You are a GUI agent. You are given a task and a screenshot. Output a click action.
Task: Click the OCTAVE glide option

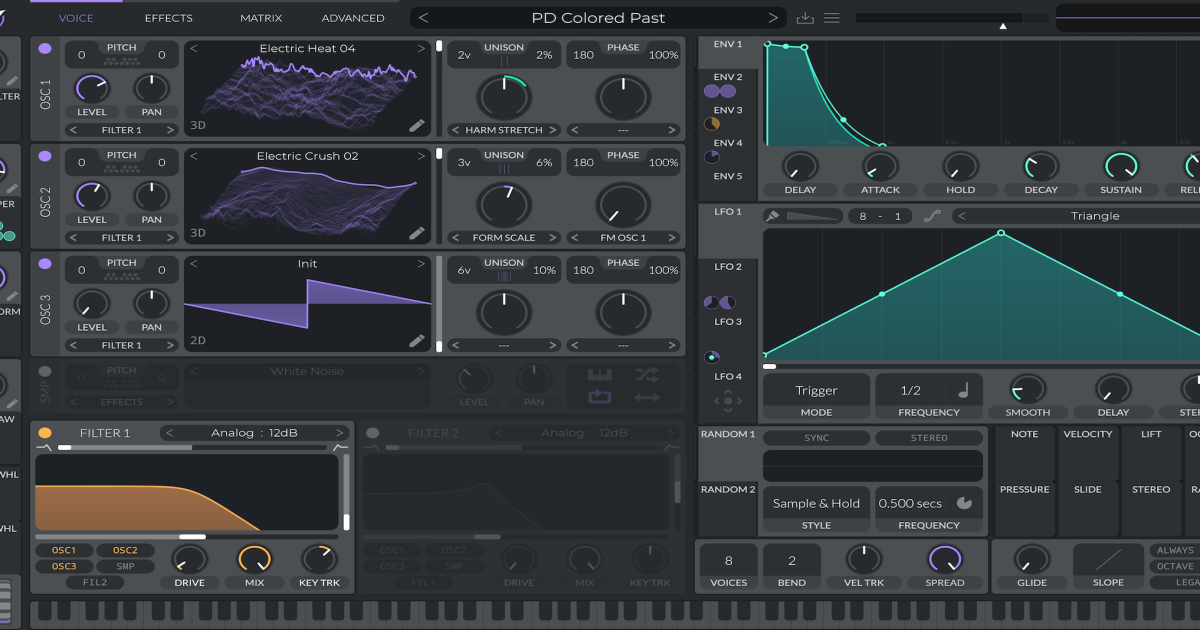(1175, 566)
